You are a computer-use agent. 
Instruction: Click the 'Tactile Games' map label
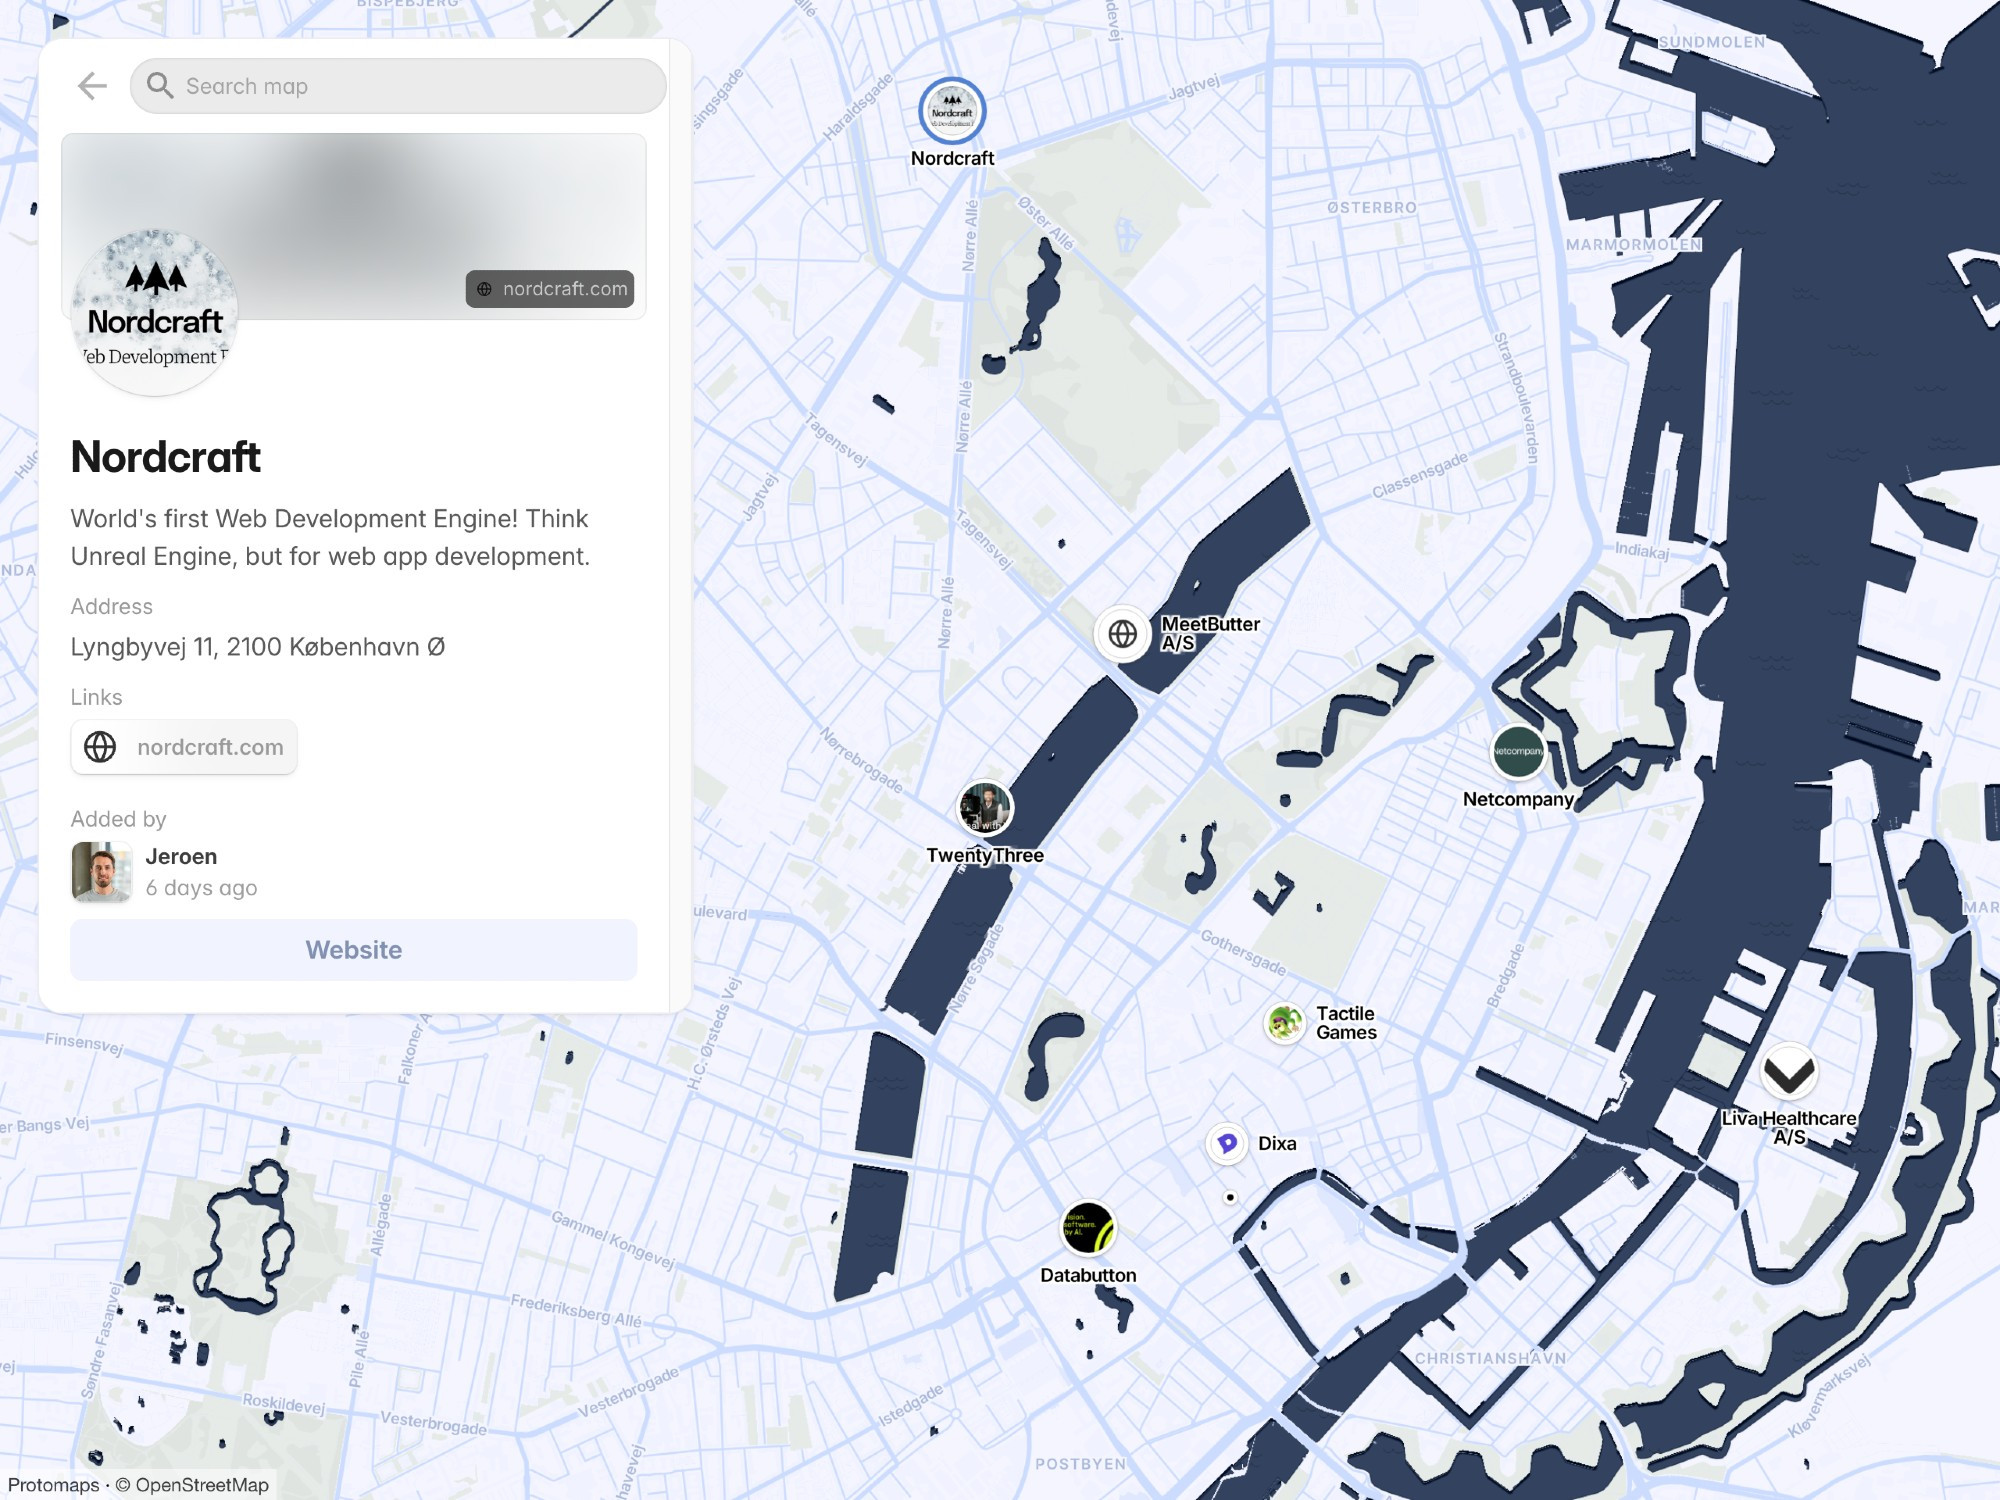pyautogui.click(x=1346, y=1023)
